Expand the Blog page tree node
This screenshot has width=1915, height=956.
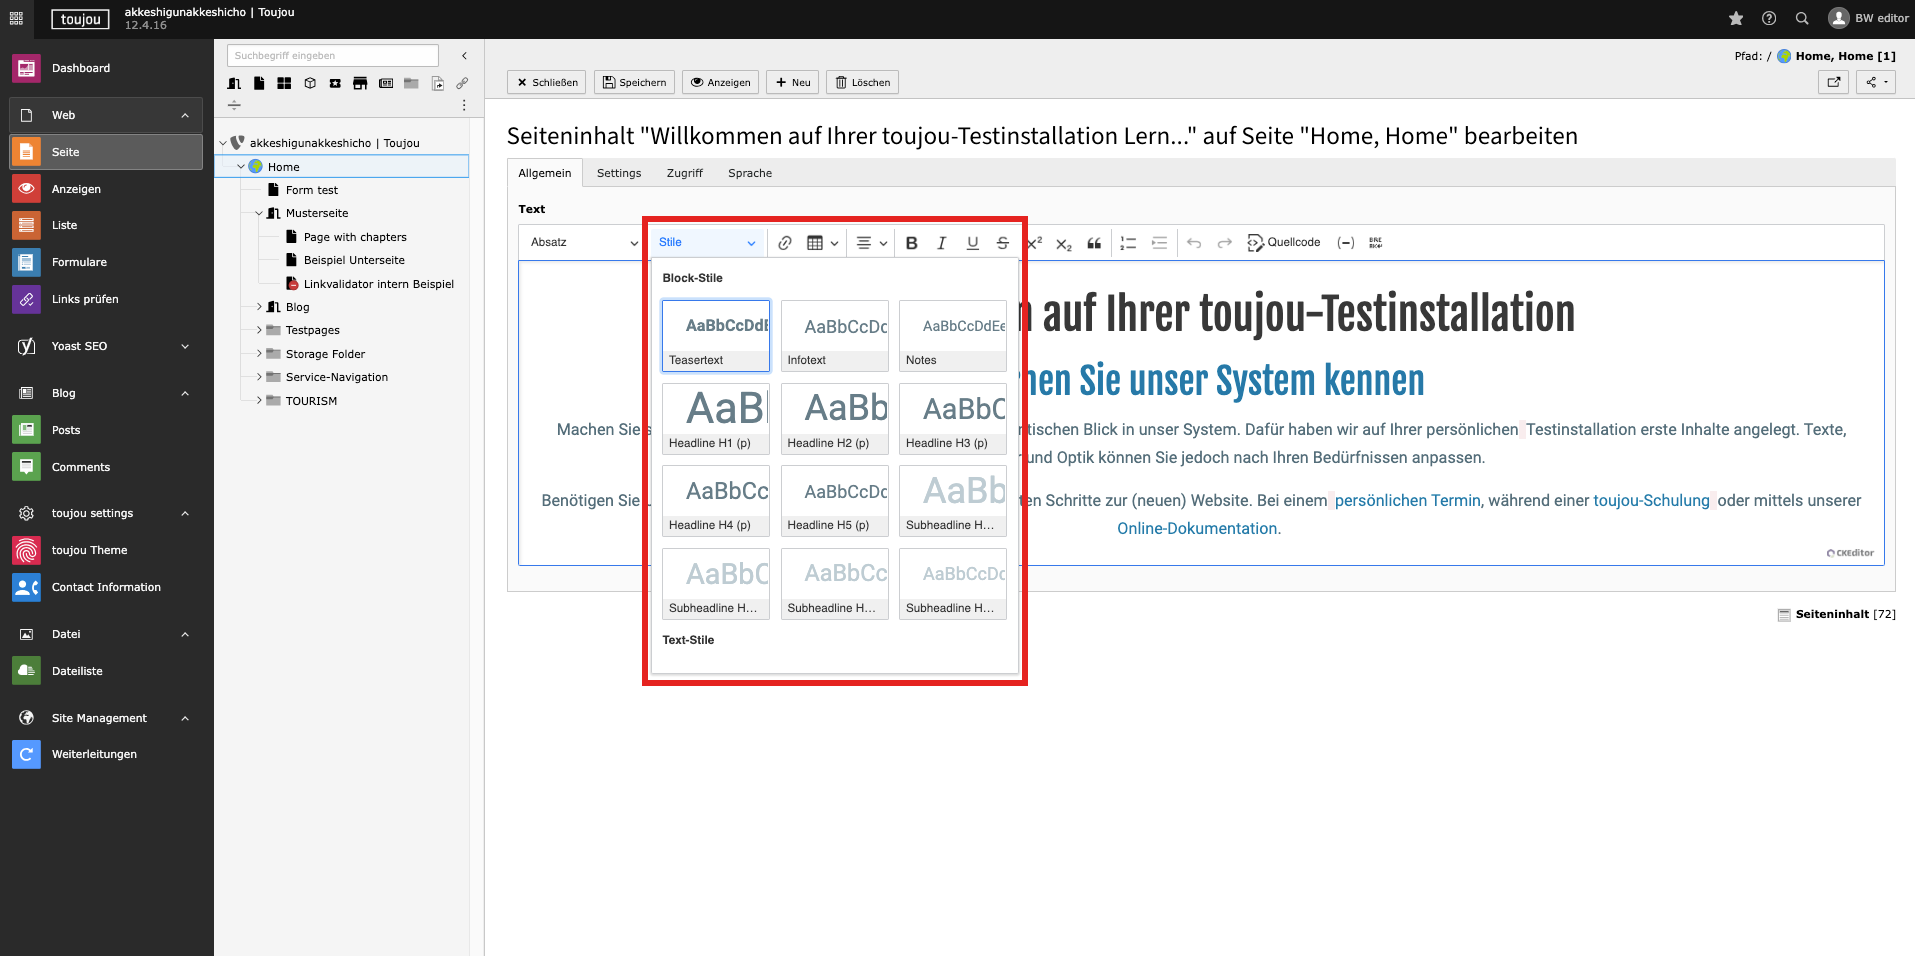(x=259, y=307)
